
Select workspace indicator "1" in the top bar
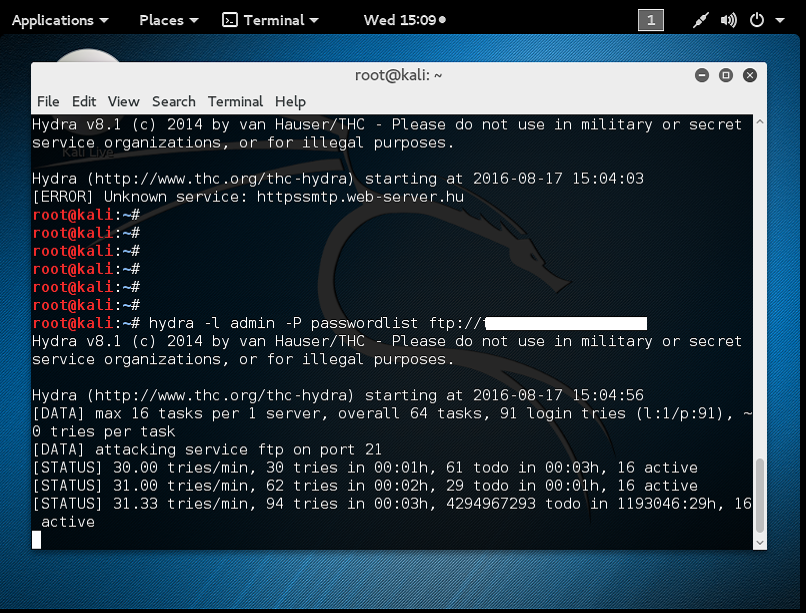pos(650,19)
